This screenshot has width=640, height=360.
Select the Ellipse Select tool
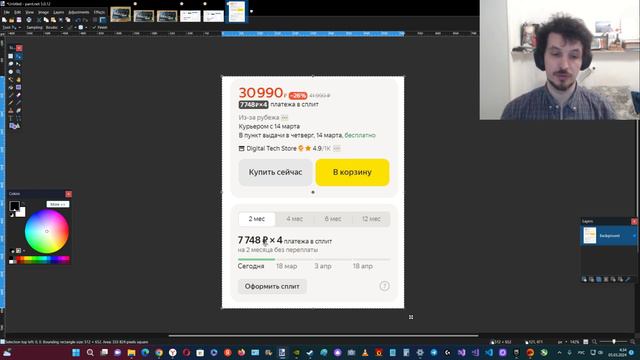click(x=11, y=72)
